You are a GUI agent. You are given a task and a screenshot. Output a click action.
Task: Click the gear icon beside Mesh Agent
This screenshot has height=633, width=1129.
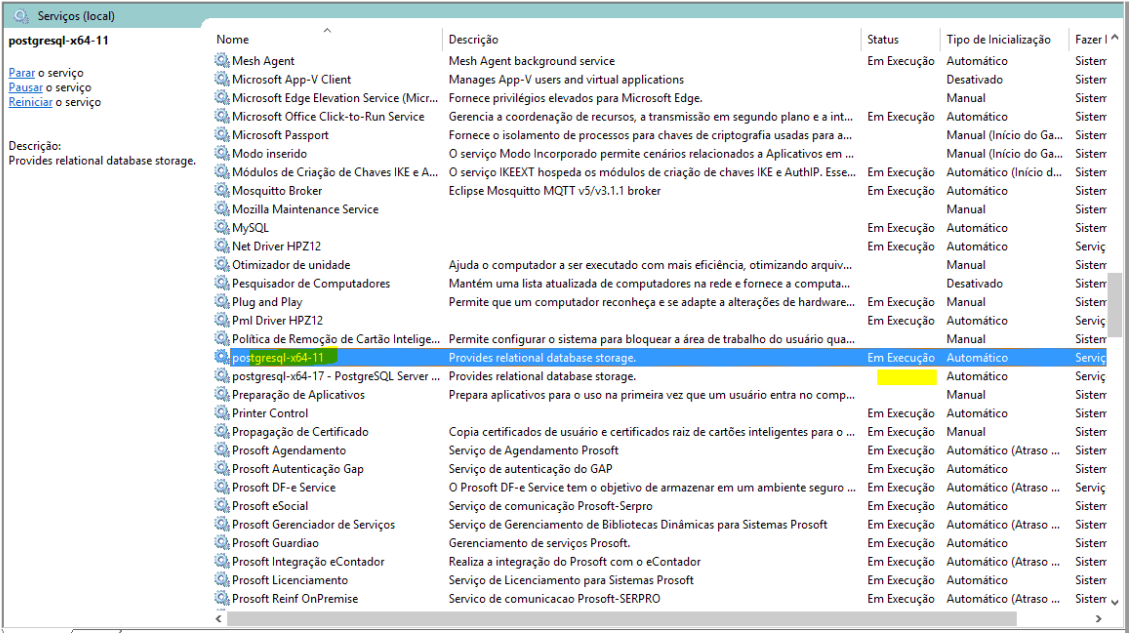tap(222, 60)
